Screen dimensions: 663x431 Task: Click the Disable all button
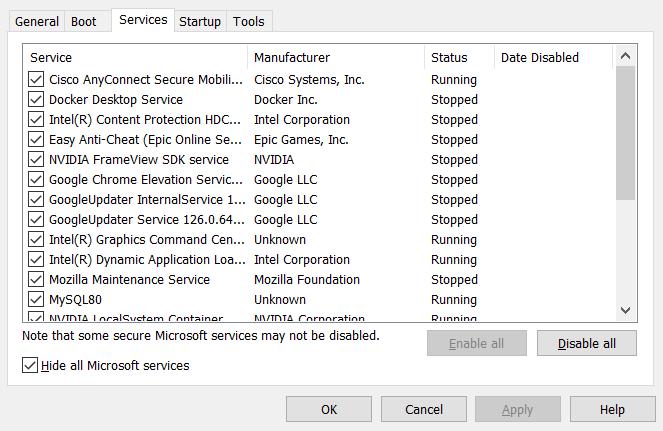click(x=586, y=344)
